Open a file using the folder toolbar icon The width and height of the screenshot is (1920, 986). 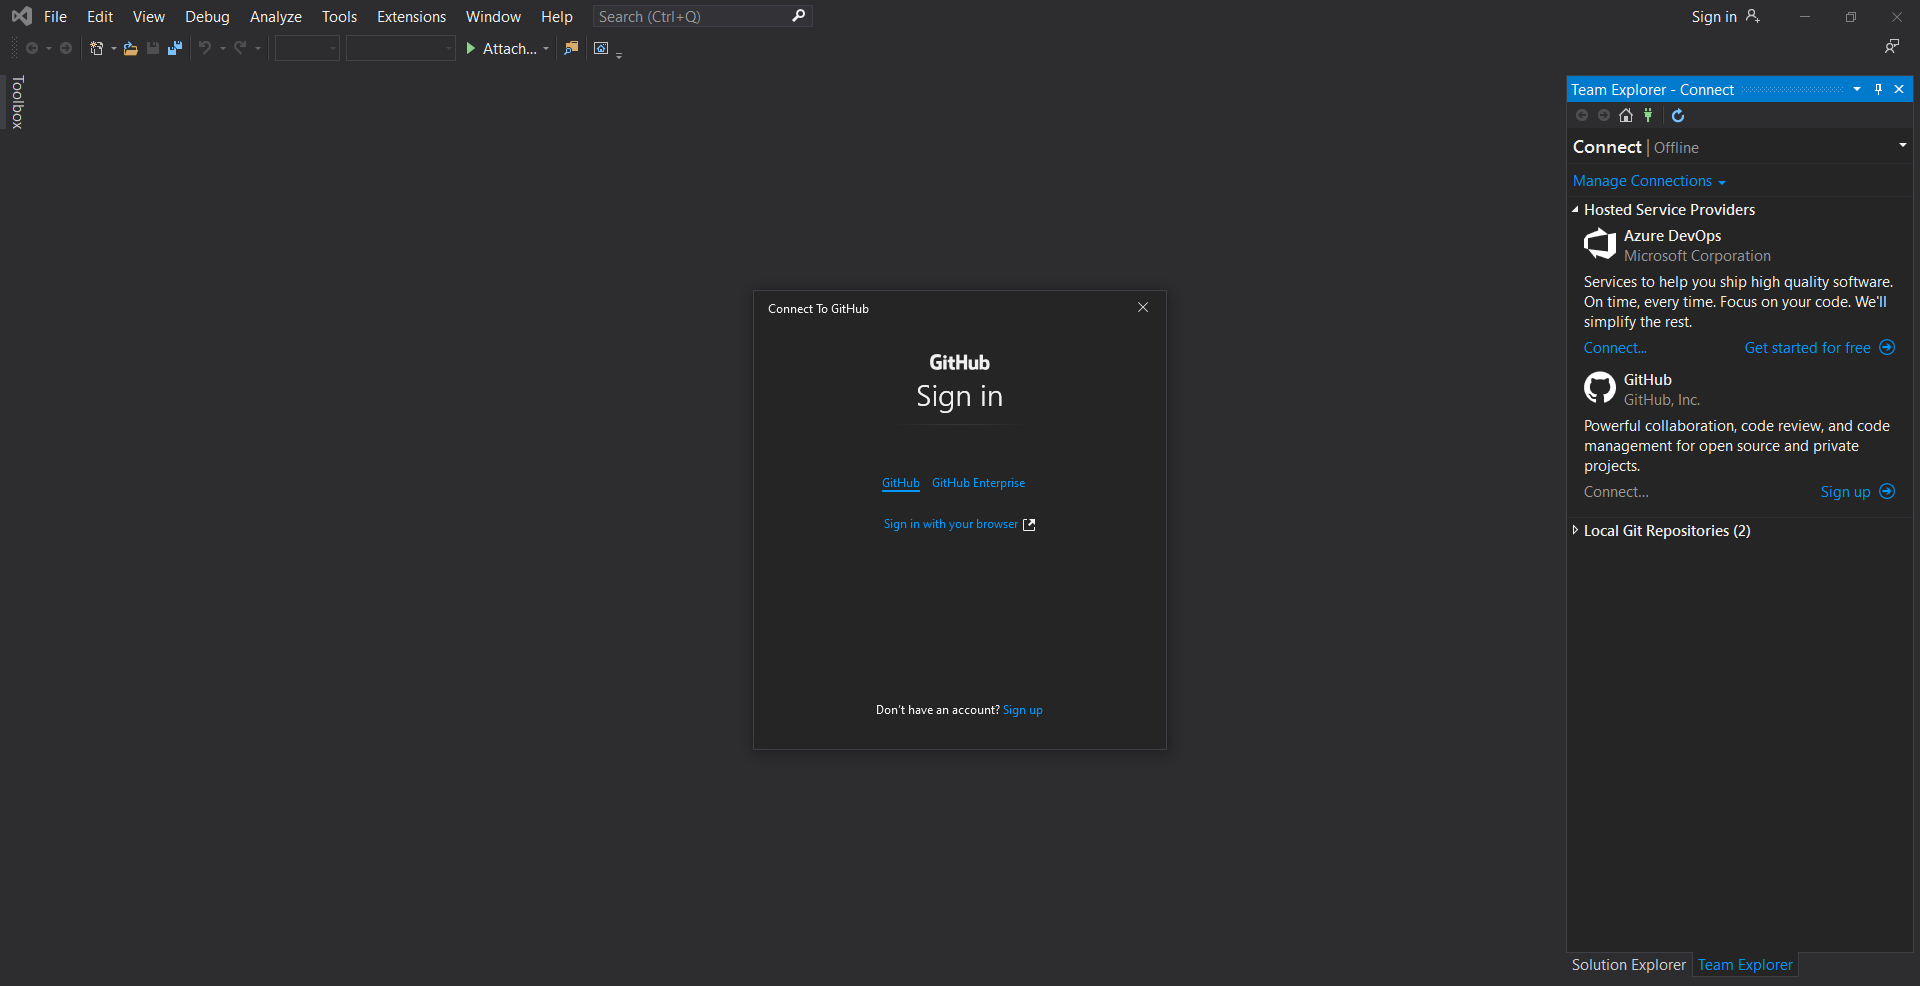(130, 48)
